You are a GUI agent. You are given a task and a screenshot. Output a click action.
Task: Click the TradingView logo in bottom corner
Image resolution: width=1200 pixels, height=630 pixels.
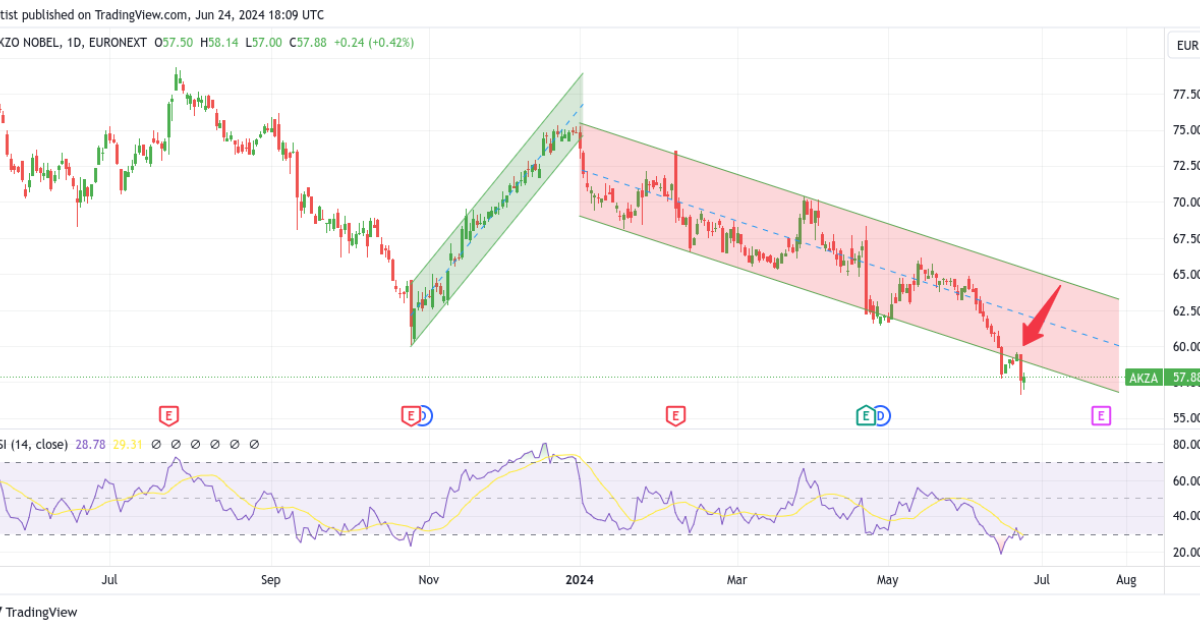40,611
